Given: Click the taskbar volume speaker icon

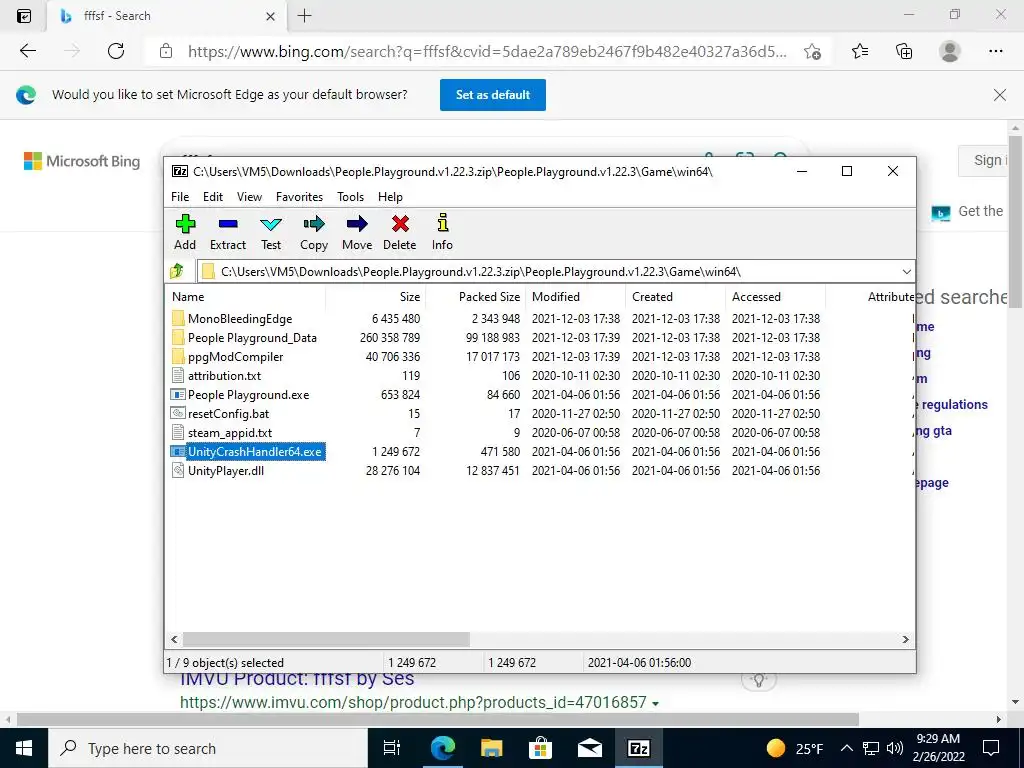Looking at the screenshot, I should click(895, 748).
